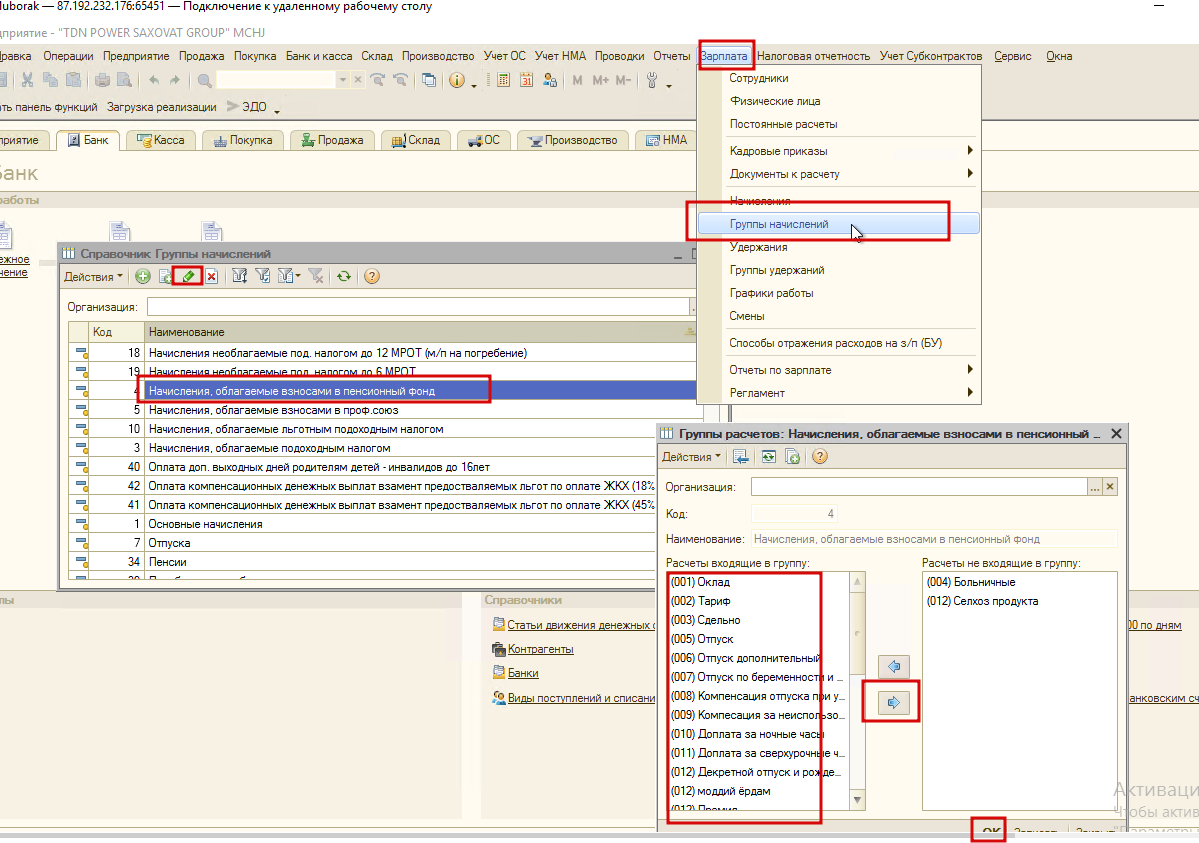Open the Действия dropdown in the Справочник window
Screen dimensions: 1199x843
93,277
